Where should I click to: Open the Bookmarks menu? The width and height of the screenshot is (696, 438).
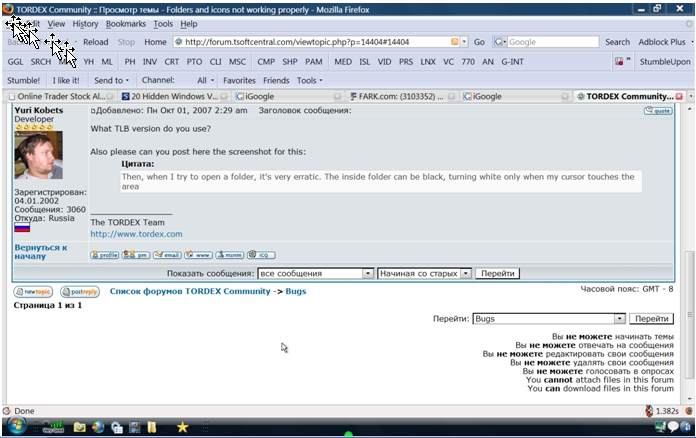point(125,23)
